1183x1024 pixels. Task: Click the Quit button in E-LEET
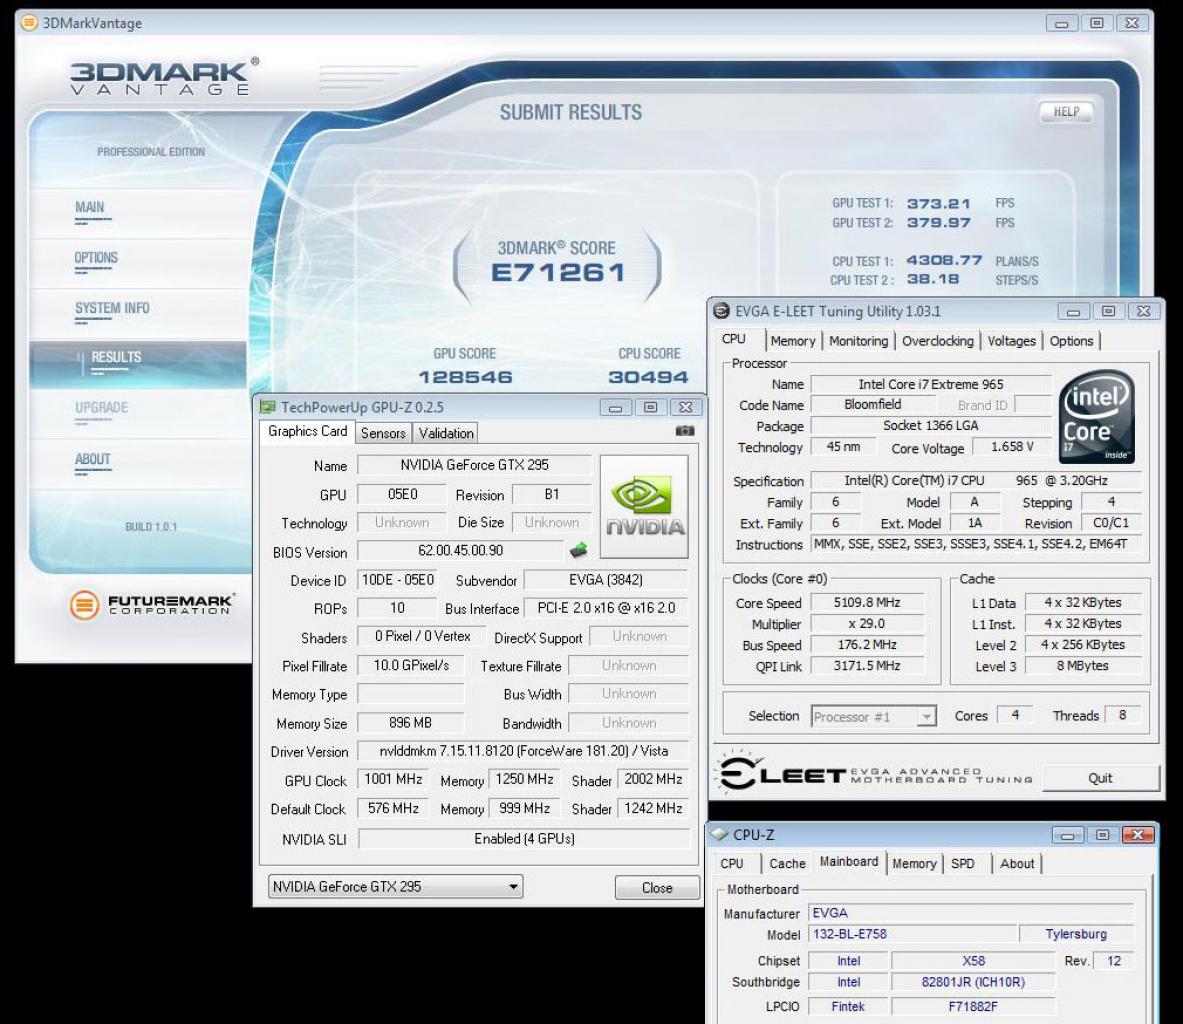pos(1100,778)
